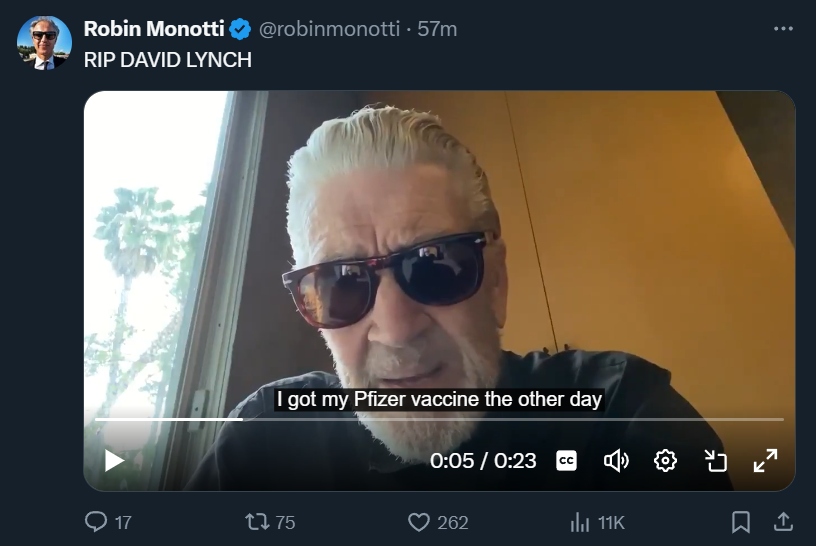
Task: Open reply comment icon
Action: [96, 522]
